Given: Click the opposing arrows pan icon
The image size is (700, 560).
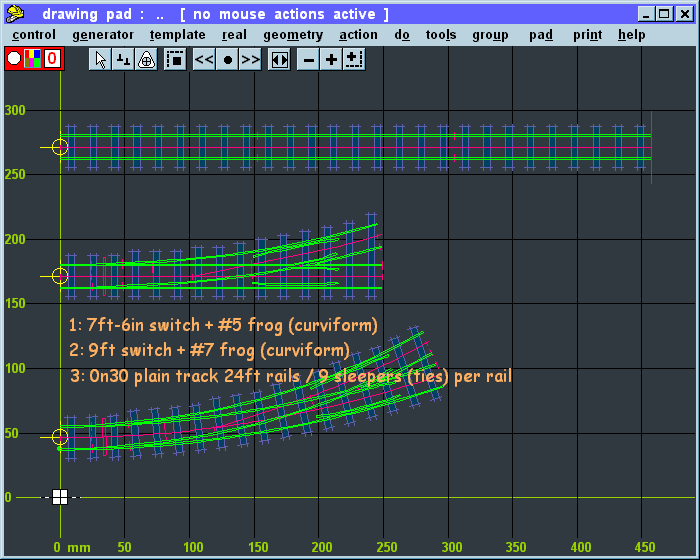Looking at the screenshot, I should click(280, 59).
